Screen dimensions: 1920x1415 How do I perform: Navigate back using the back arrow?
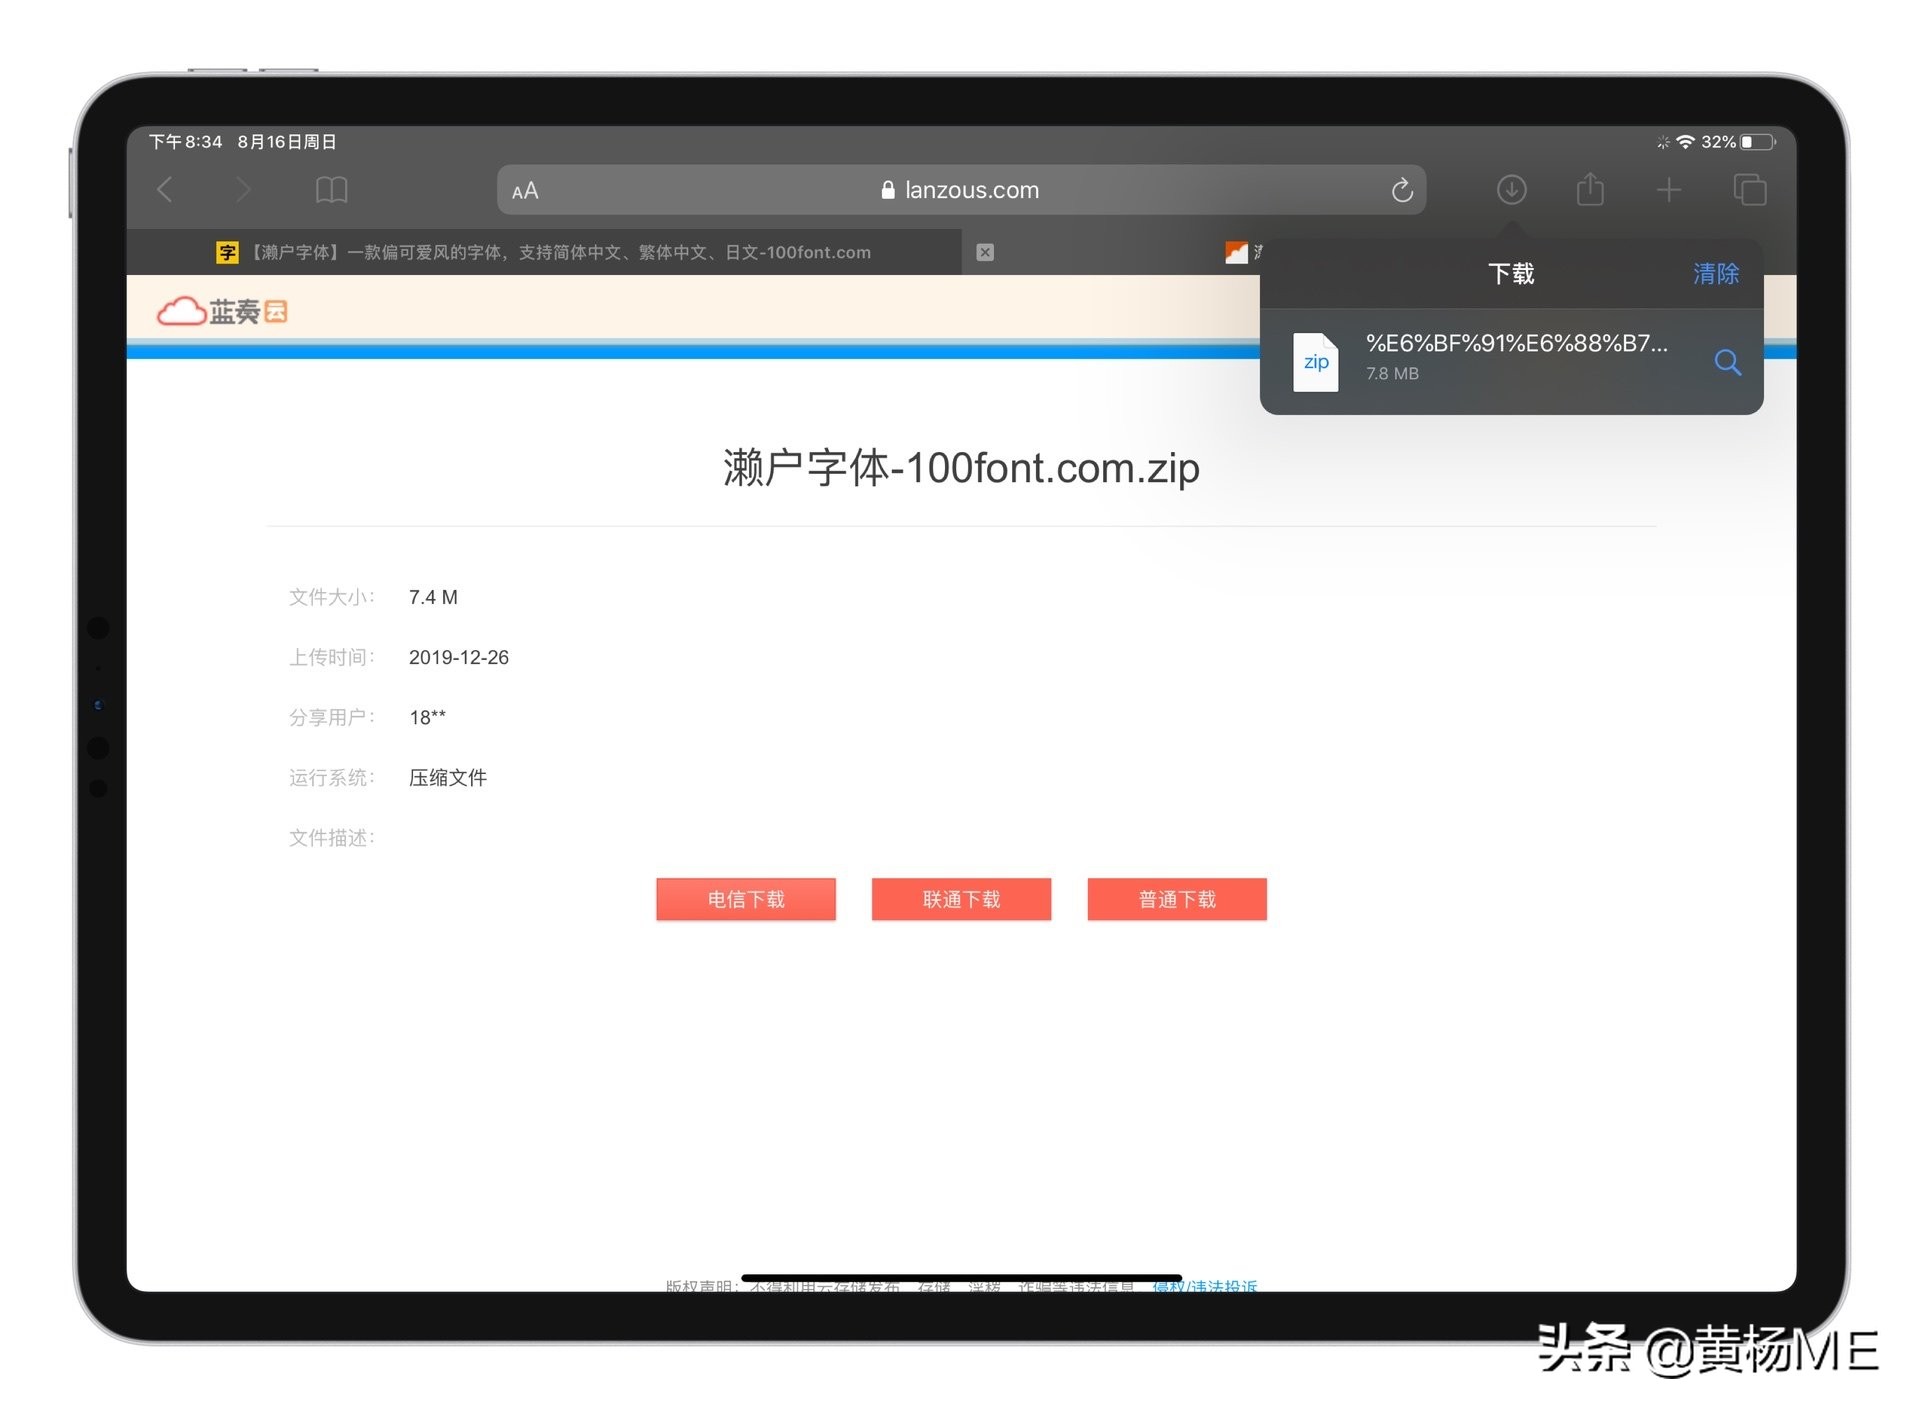pyautogui.click(x=166, y=190)
